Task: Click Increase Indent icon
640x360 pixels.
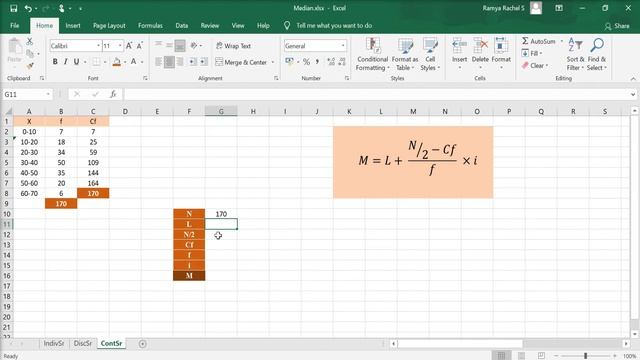Action: click(x=204, y=62)
